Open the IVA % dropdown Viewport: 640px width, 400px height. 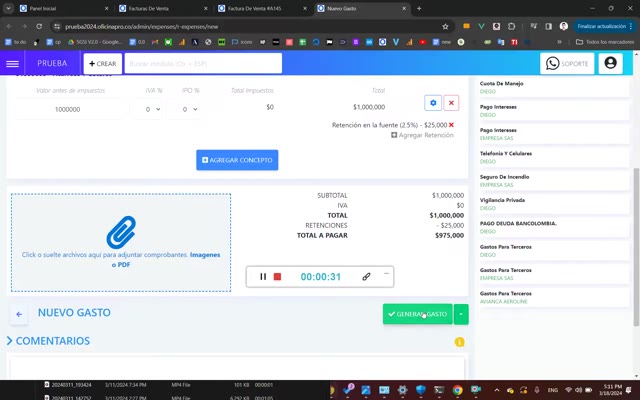tap(153, 109)
